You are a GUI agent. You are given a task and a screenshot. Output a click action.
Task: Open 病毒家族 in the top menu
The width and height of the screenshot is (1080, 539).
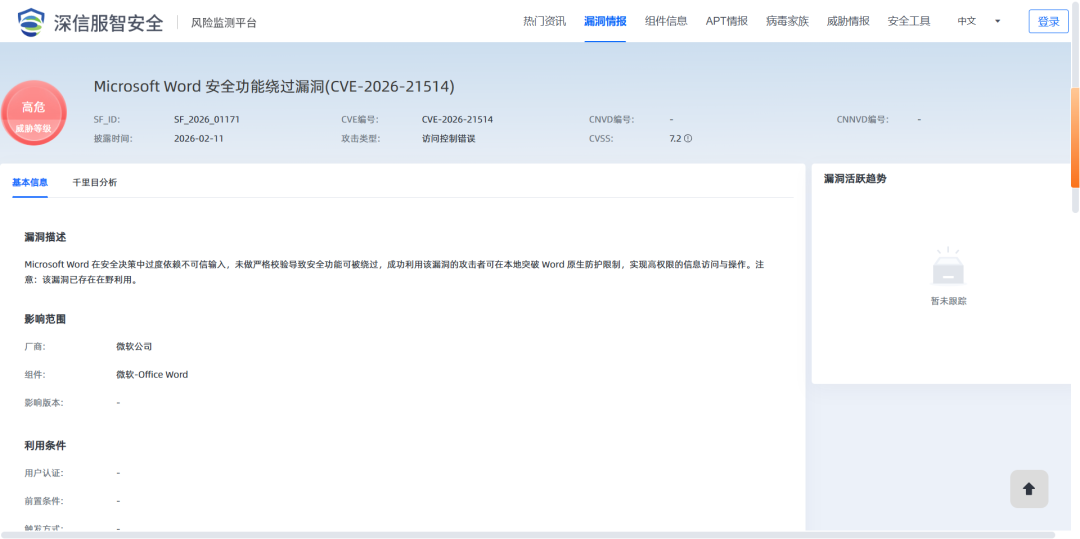pos(787,21)
